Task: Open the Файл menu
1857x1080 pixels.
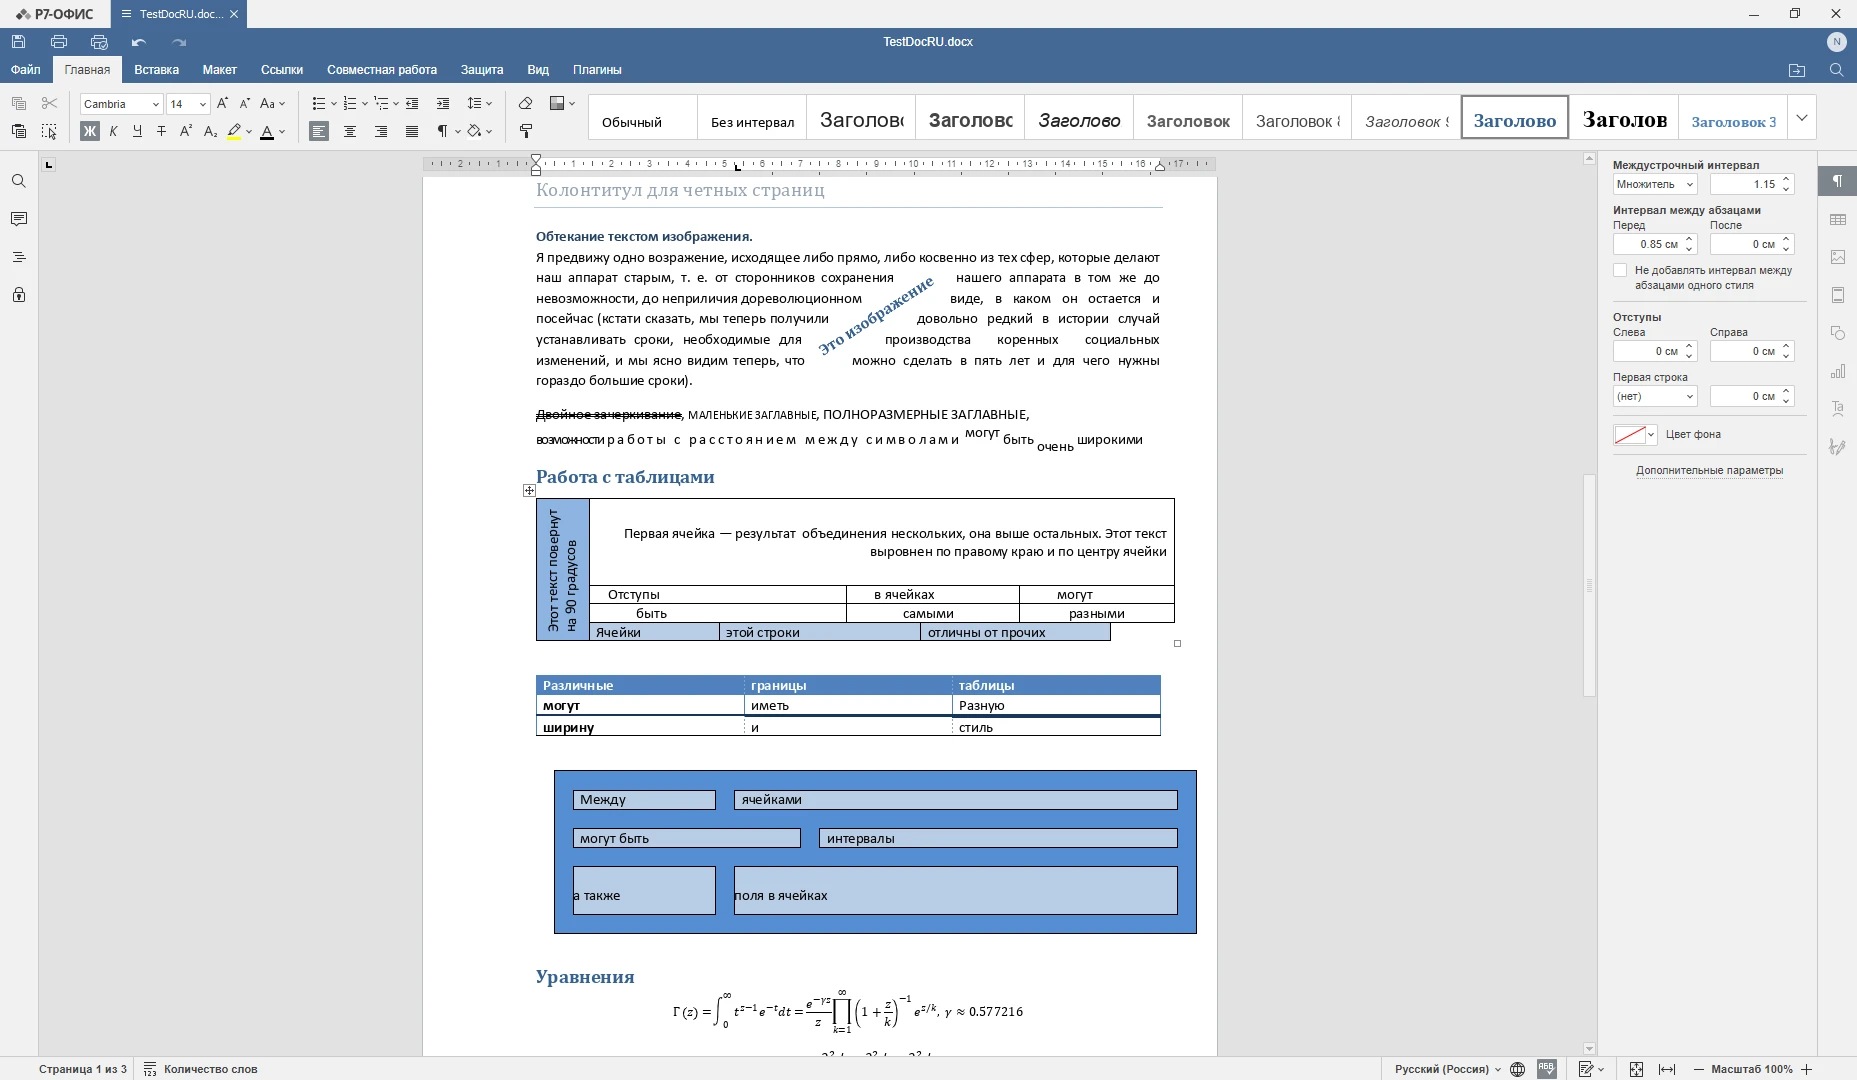Action: click(26, 69)
